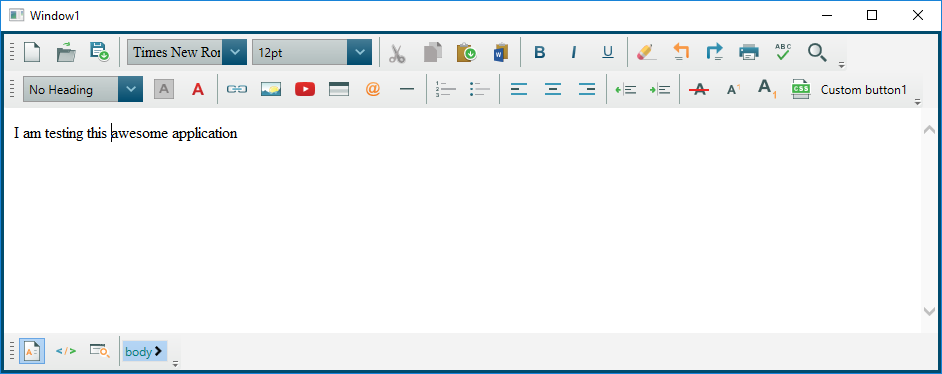
Task: Click the Window1 title bar icon
Action: click(17, 16)
